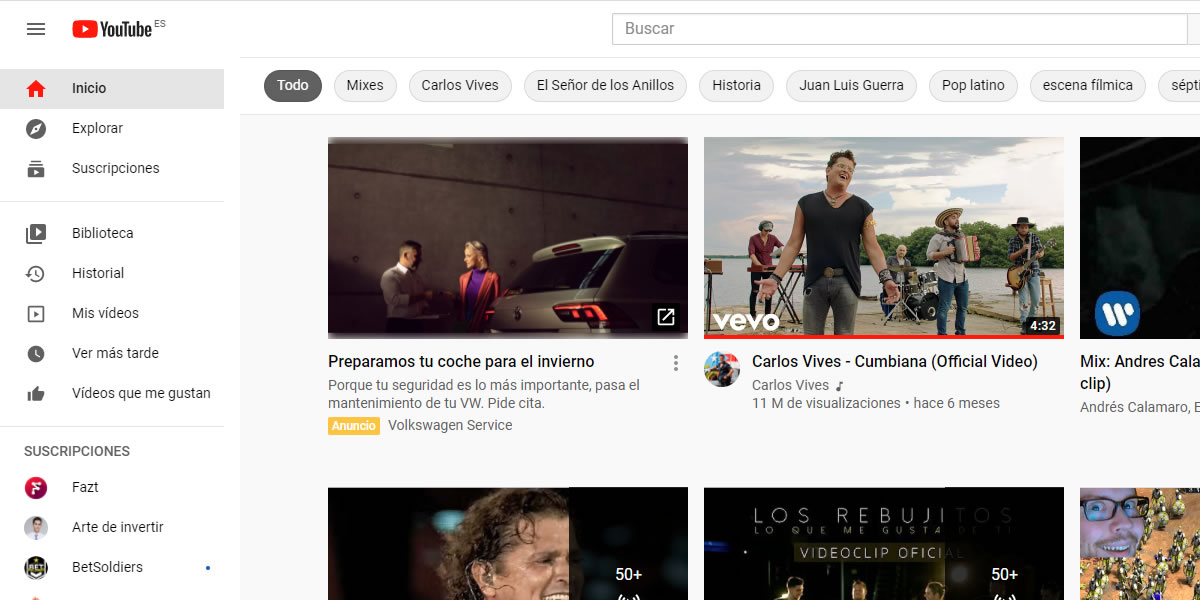The height and width of the screenshot is (600, 1200).
Task: Click the Fazt channel avatar
Action: click(x=36, y=487)
